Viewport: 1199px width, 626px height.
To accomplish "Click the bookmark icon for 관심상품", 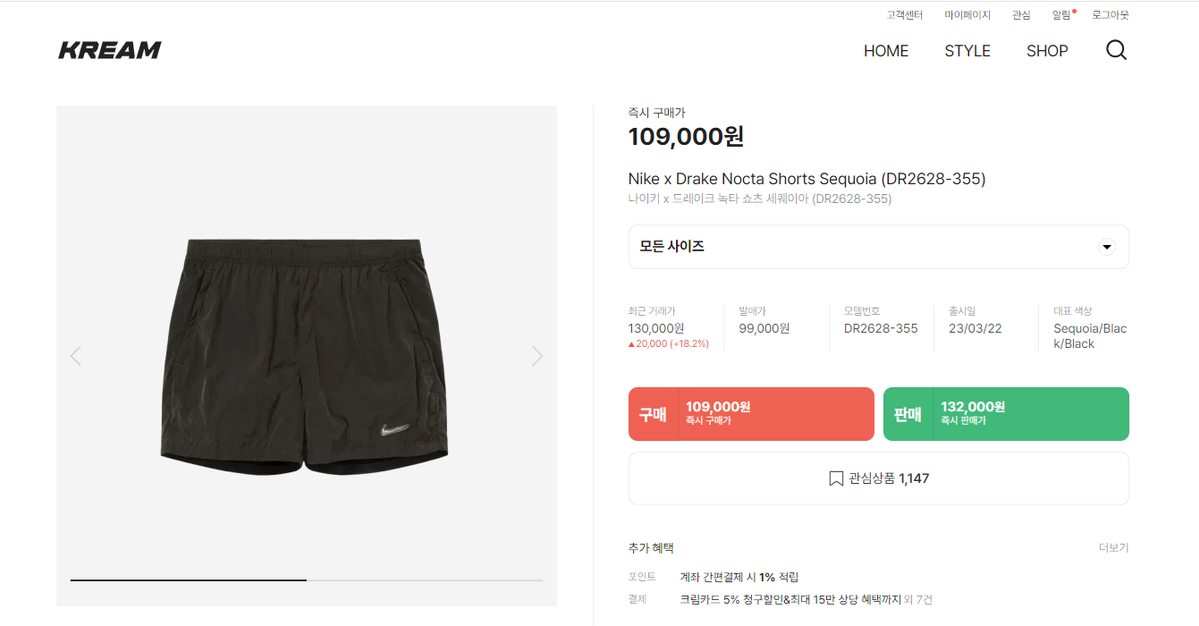I will 836,478.
